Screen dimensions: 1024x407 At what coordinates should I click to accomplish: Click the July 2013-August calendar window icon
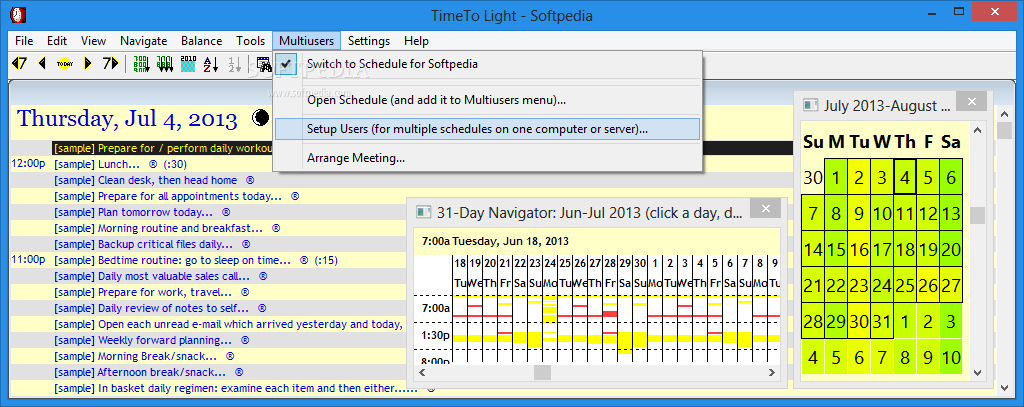tap(810, 105)
